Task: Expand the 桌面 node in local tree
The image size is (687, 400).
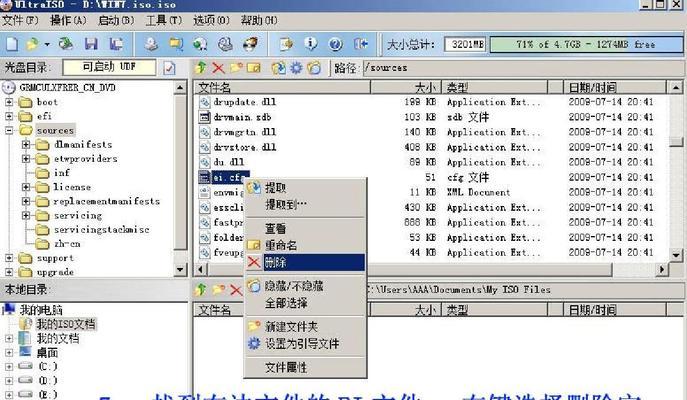Action: [x=9, y=352]
